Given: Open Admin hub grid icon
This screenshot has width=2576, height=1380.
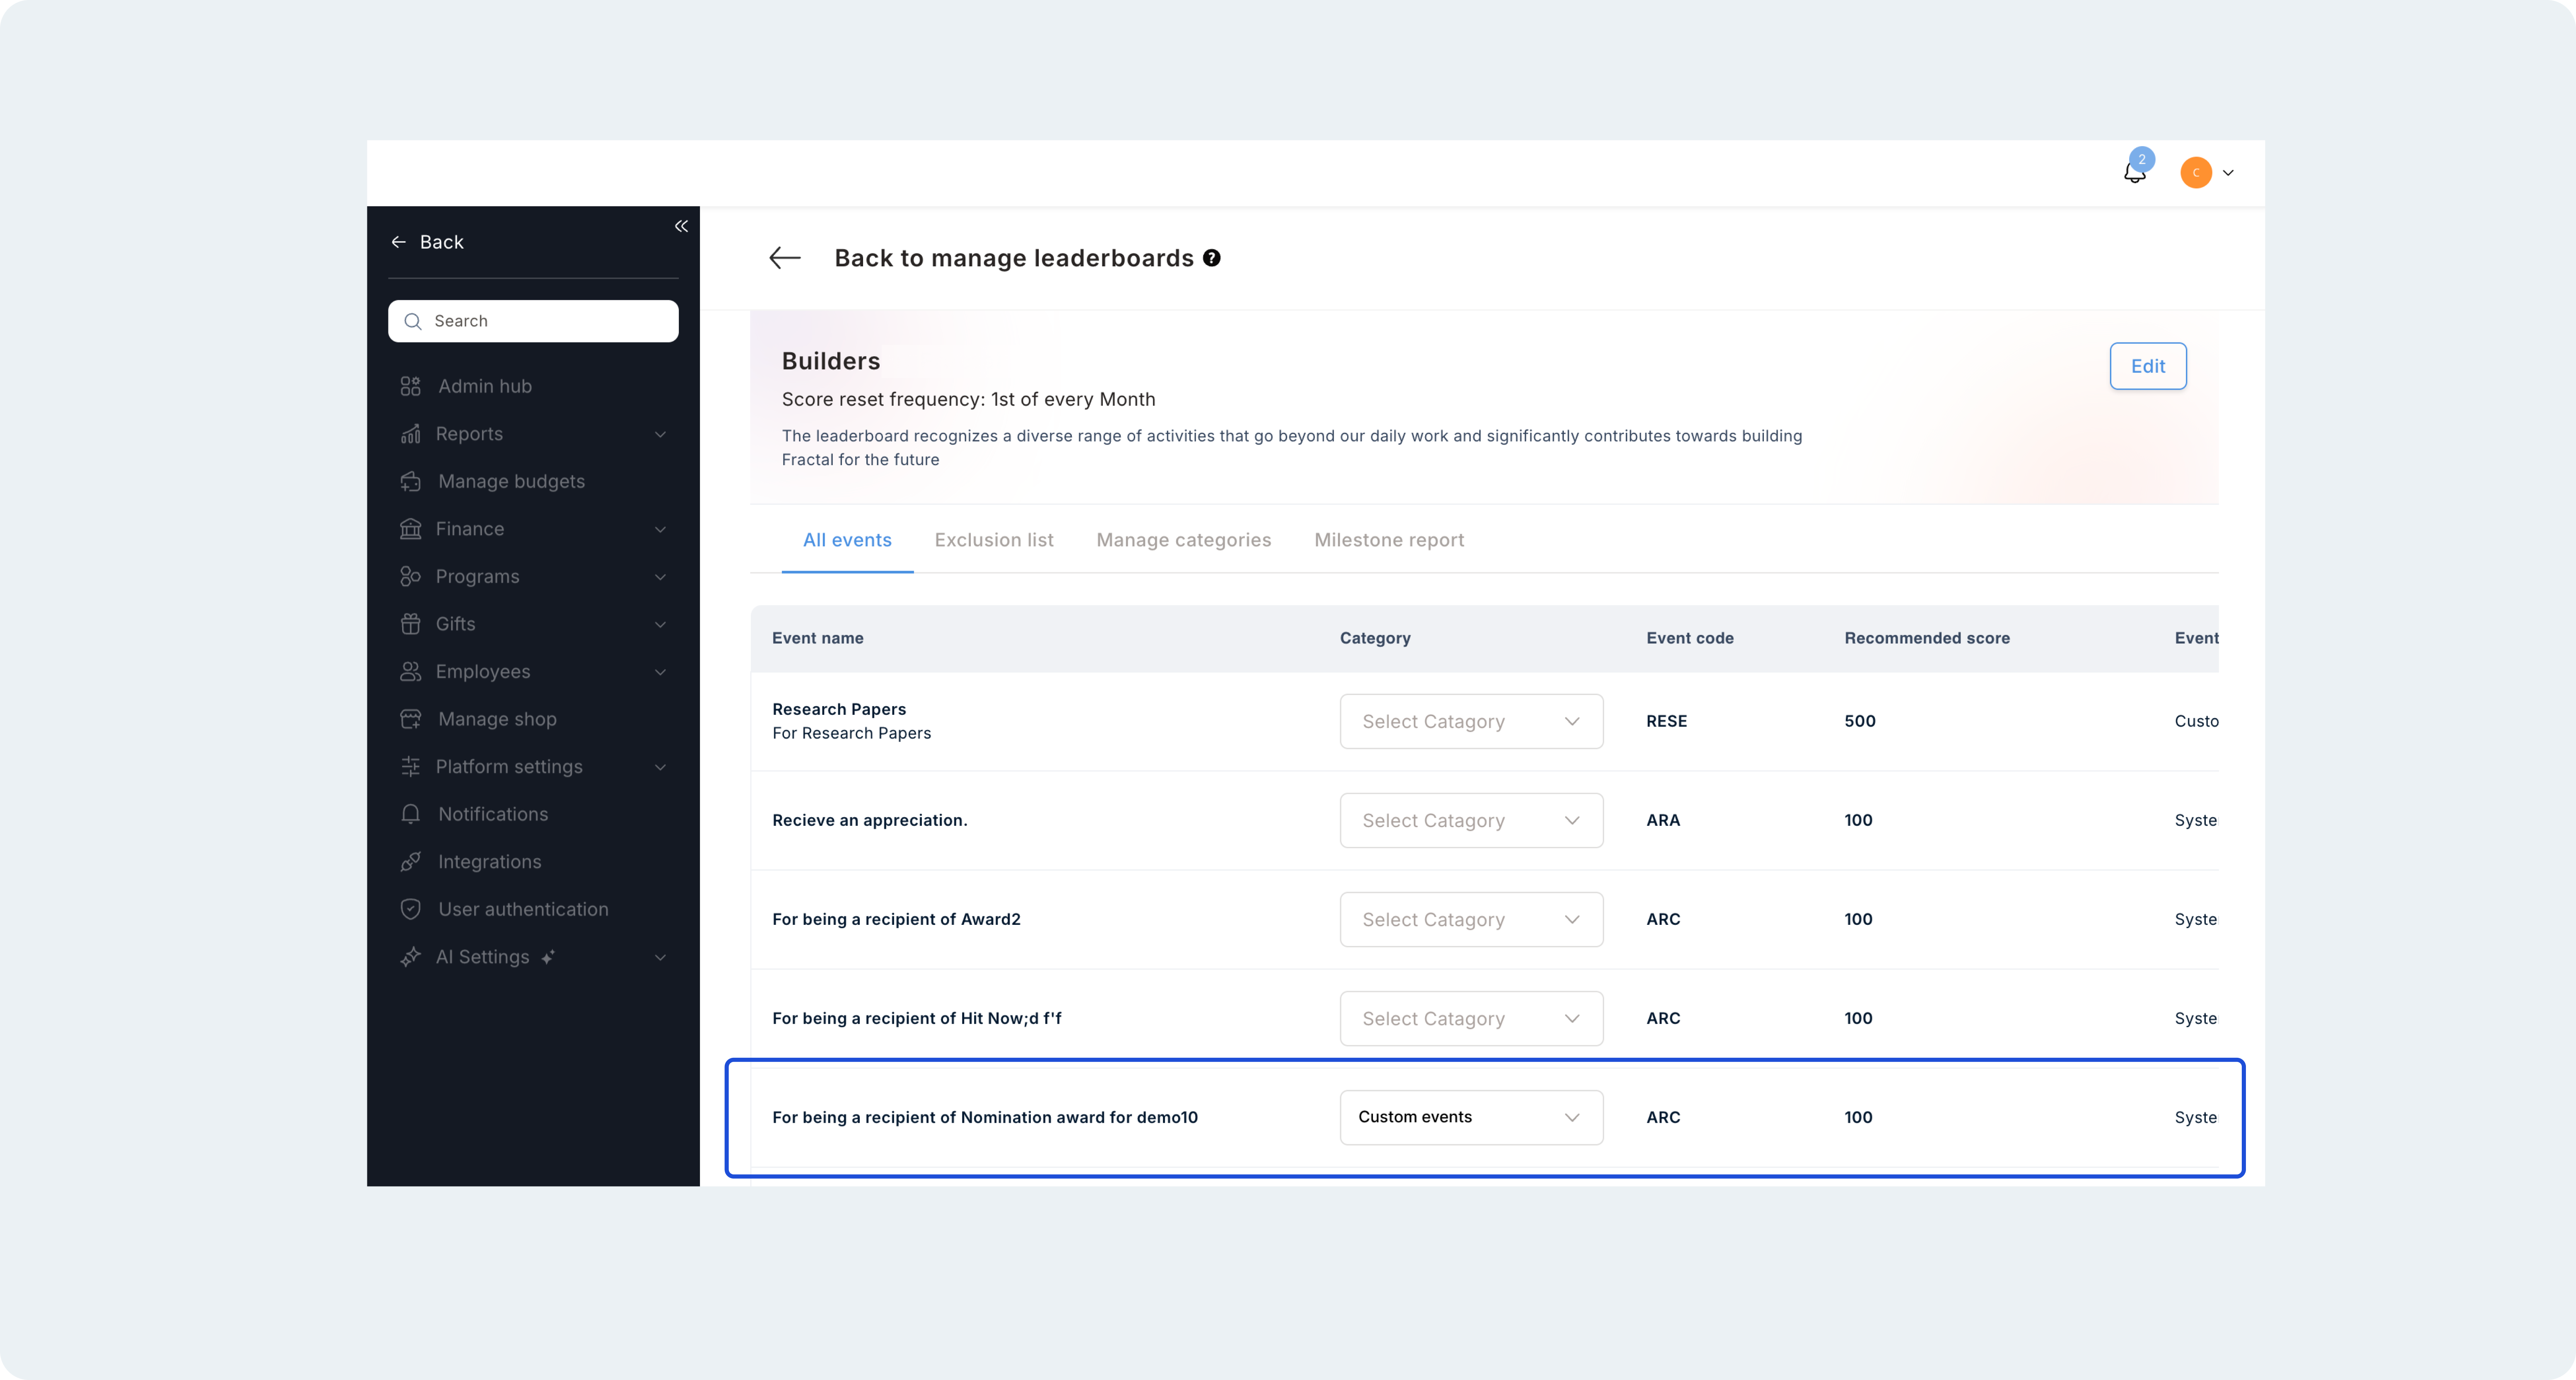Looking at the screenshot, I should click(410, 386).
